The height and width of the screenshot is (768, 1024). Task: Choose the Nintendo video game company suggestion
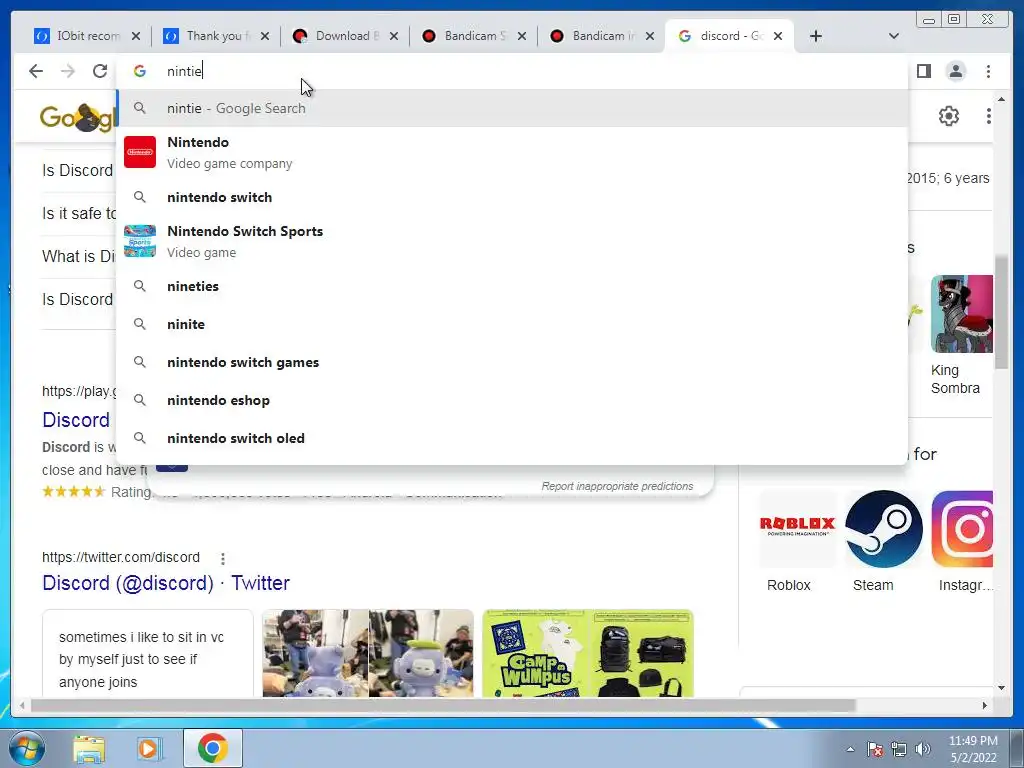pos(512,152)
